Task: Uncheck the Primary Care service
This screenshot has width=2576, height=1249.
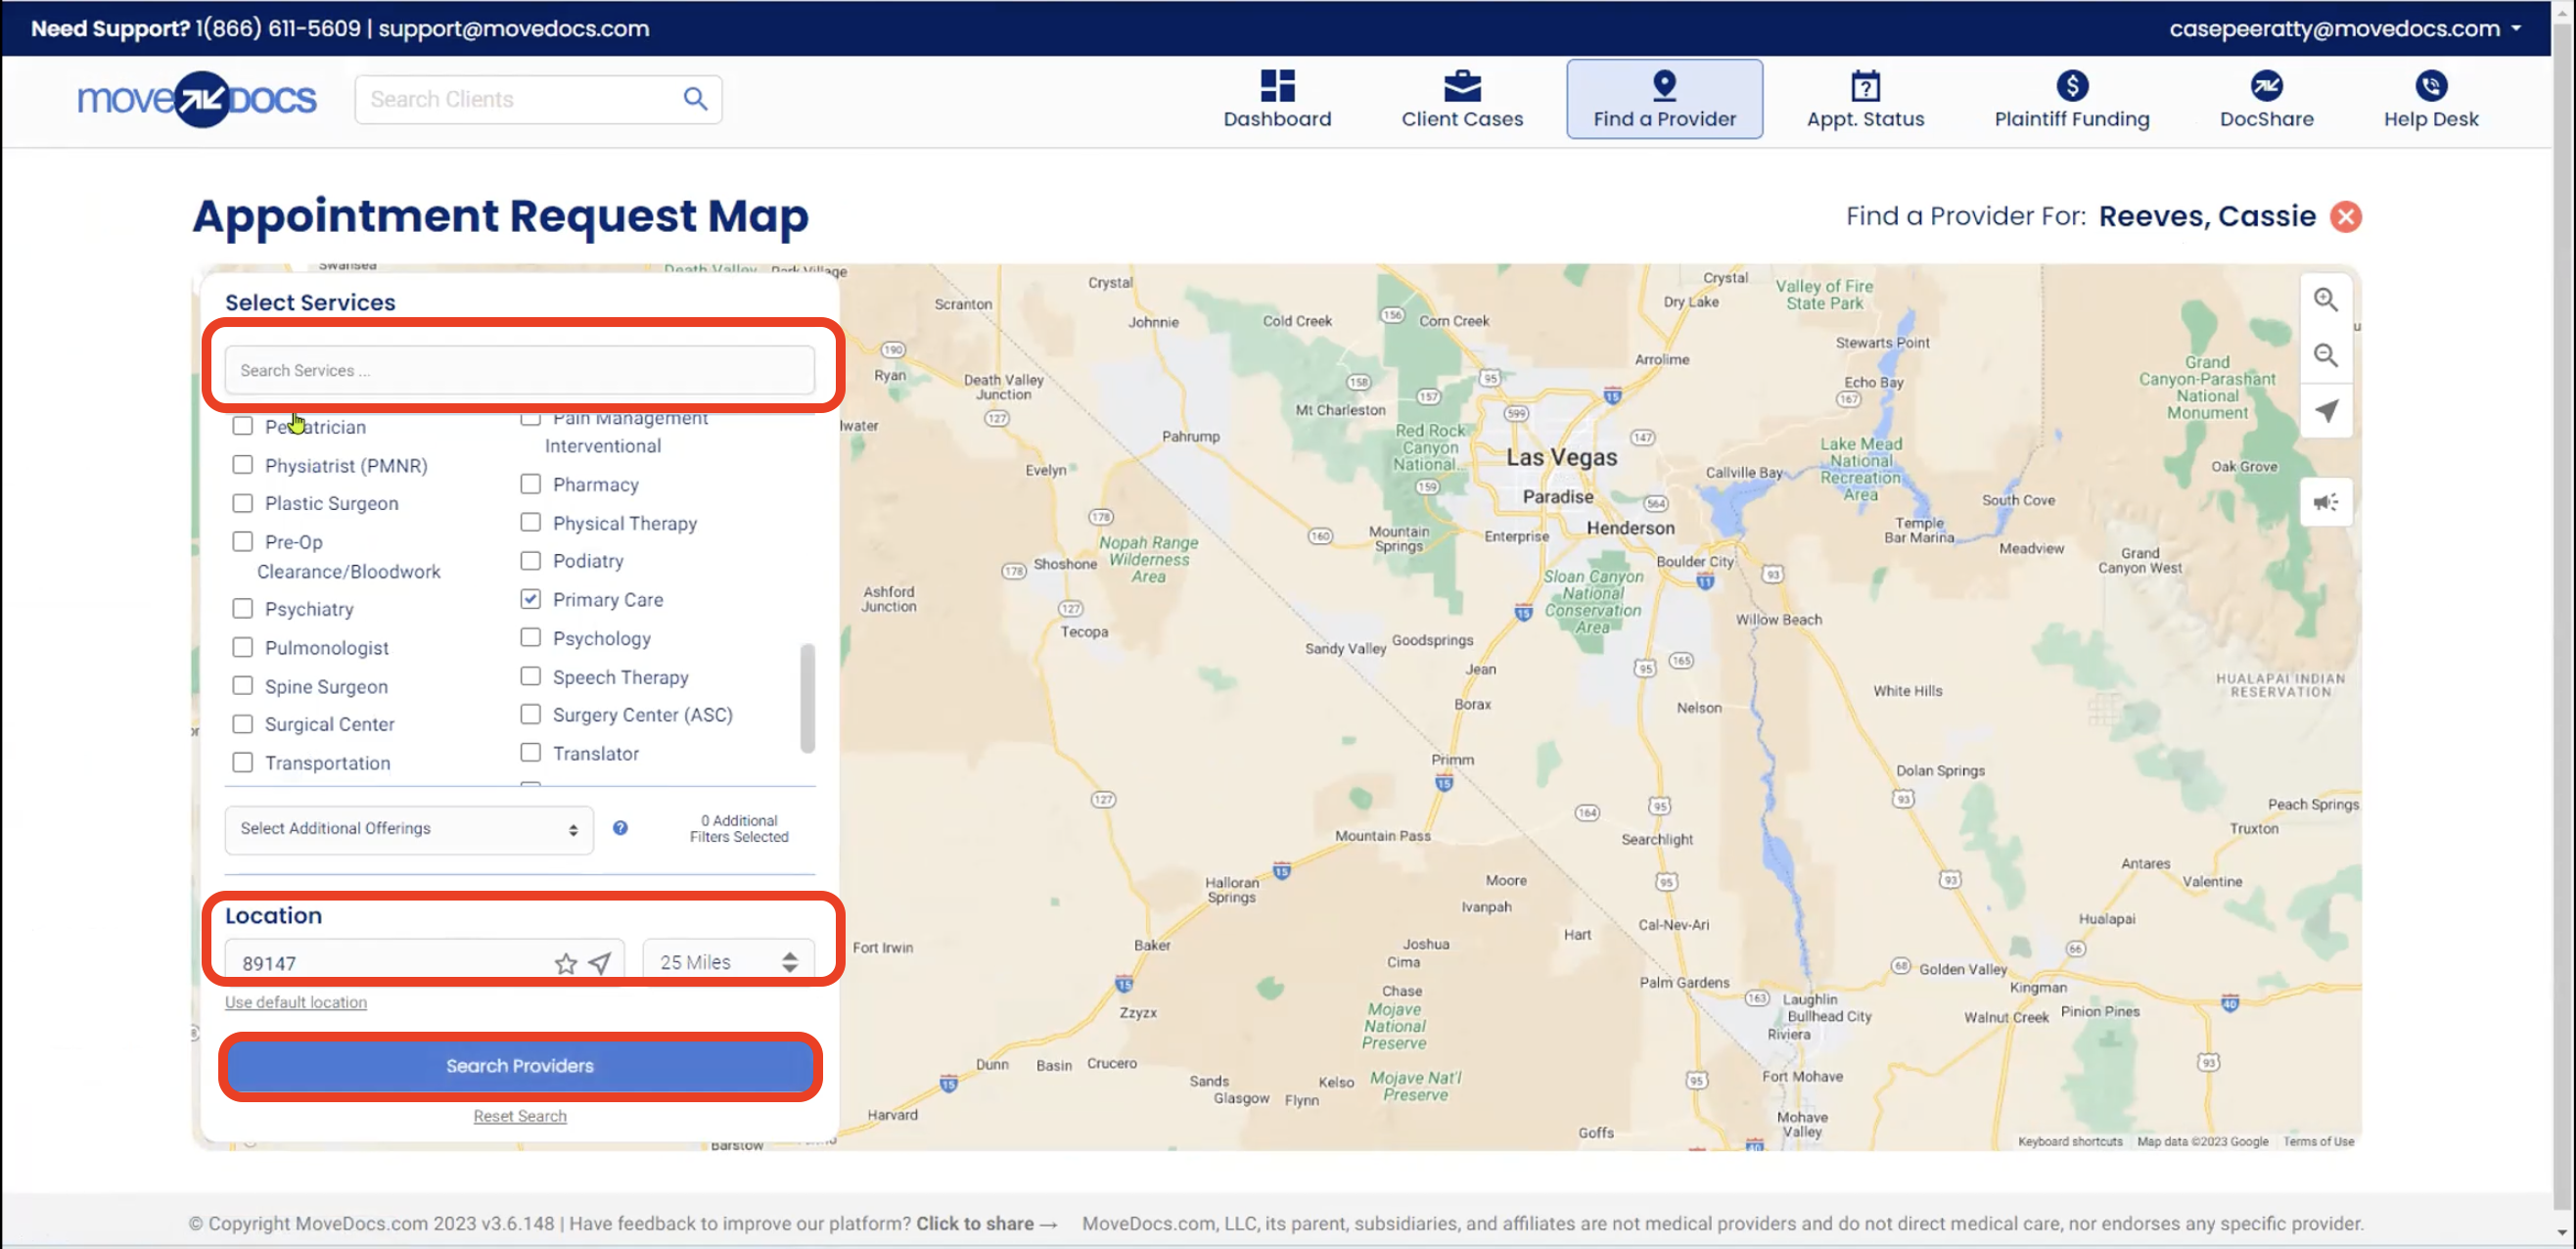Action: coord(530,598)
